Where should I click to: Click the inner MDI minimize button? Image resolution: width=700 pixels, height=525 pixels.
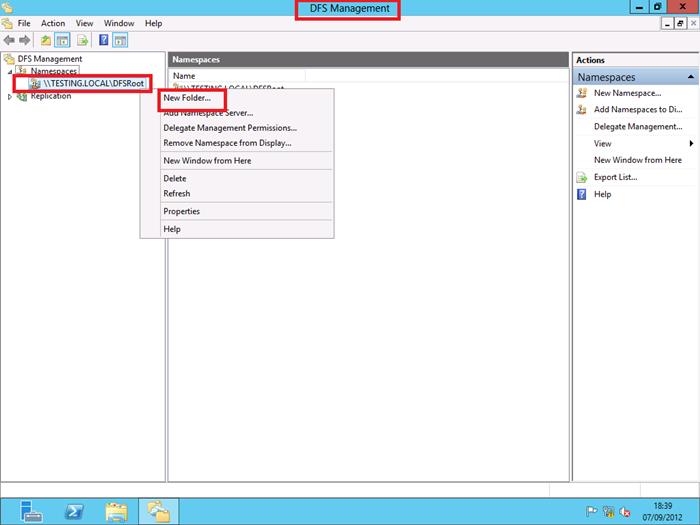click(667, 24)
